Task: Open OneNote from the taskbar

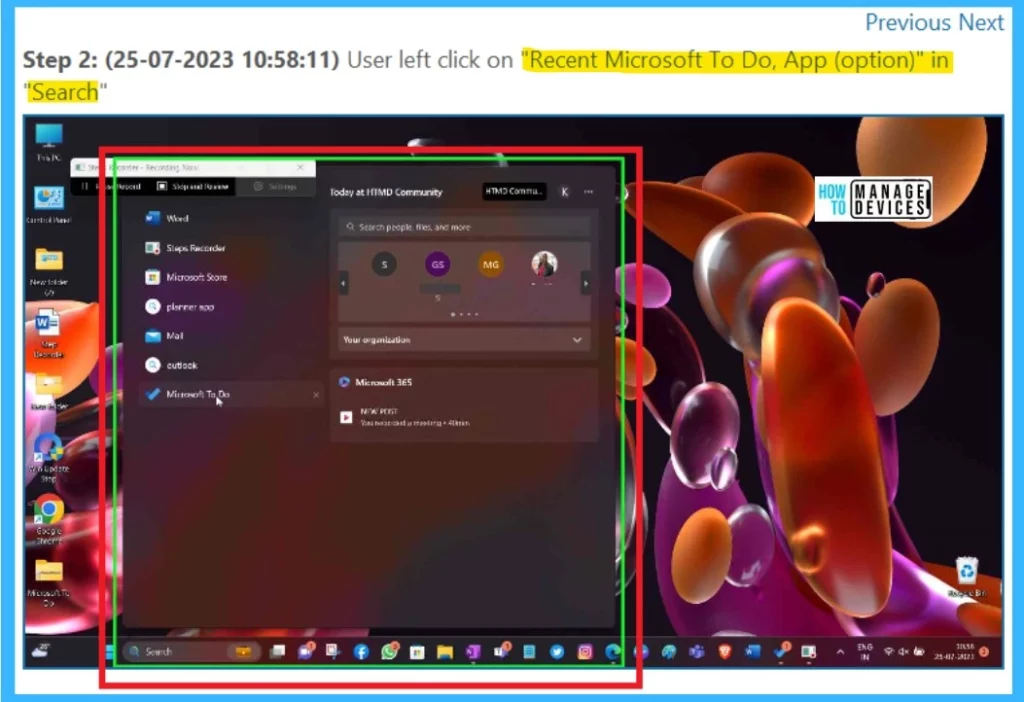Action: [473, 652]
